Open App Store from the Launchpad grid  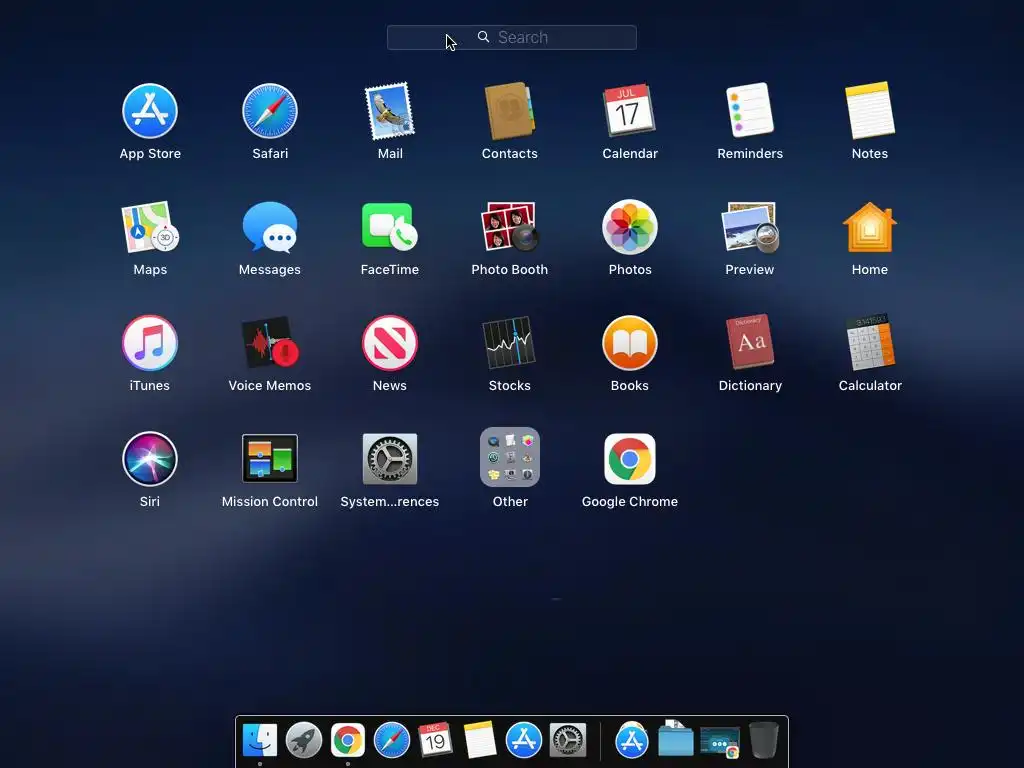(x=150, y=111)
